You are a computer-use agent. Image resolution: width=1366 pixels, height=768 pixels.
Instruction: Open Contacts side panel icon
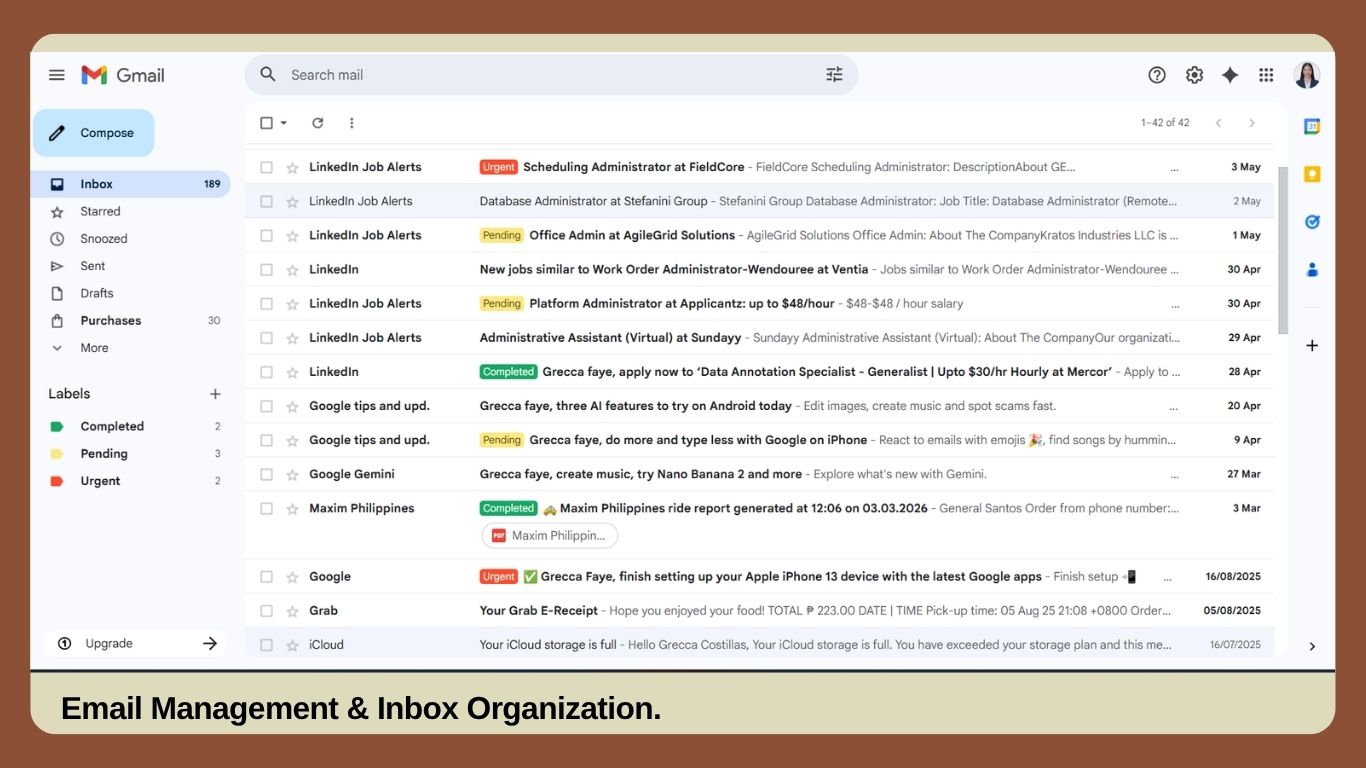[1312, 269]
